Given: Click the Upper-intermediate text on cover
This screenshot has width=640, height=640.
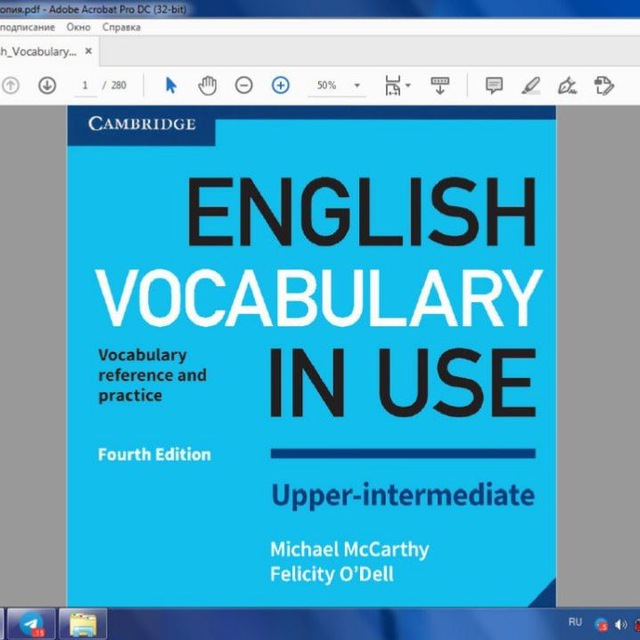Looking at the screenshot, I should coord(403,496).
